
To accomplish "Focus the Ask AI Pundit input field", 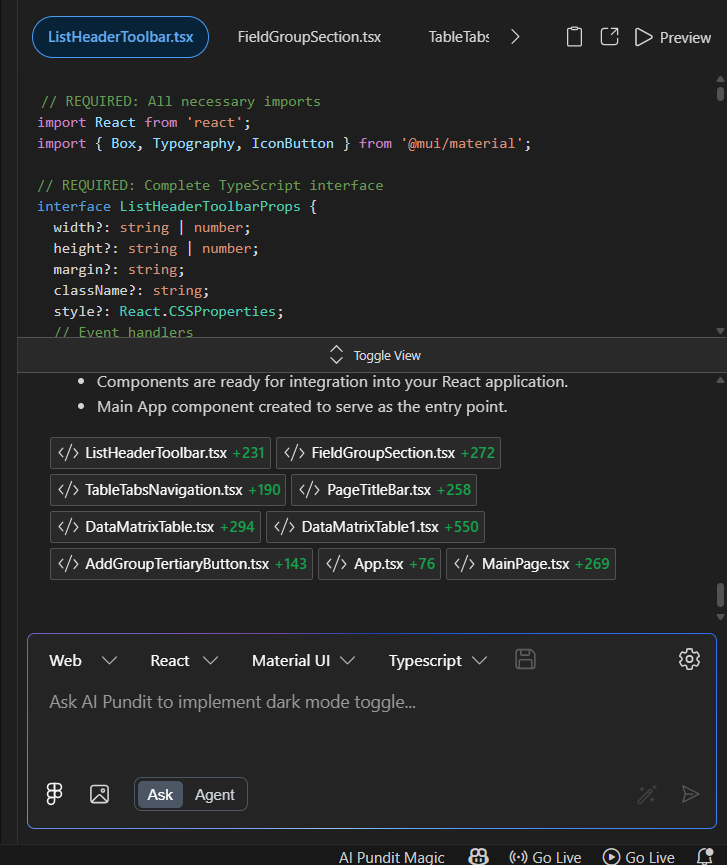I will coord(372,723).
